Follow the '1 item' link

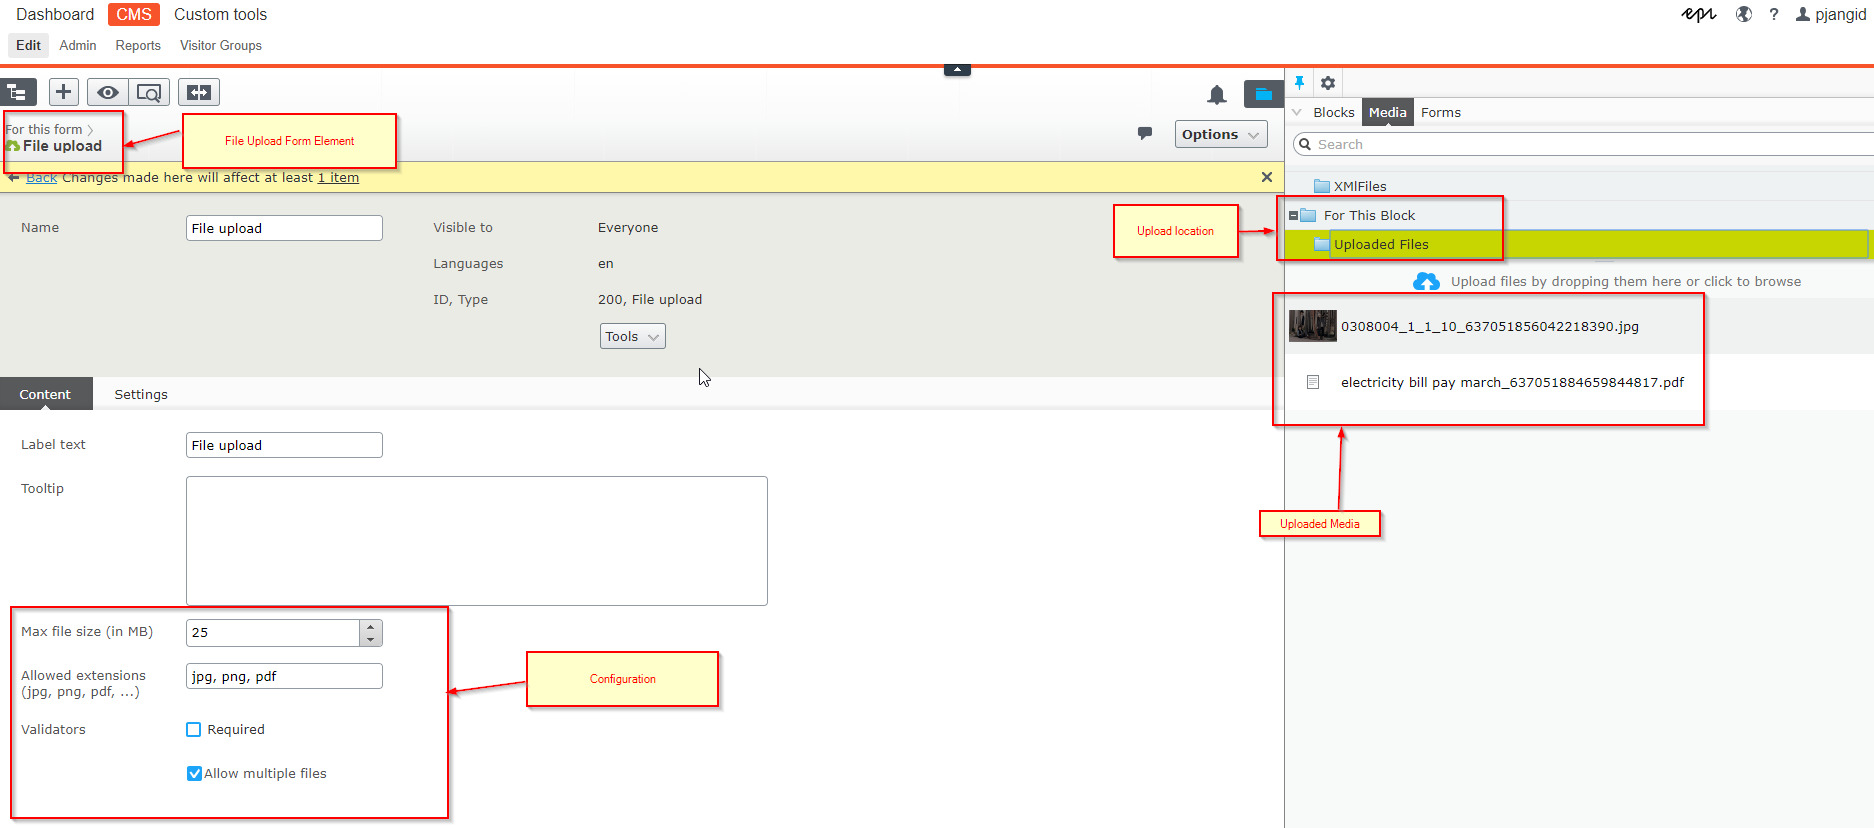338,178
